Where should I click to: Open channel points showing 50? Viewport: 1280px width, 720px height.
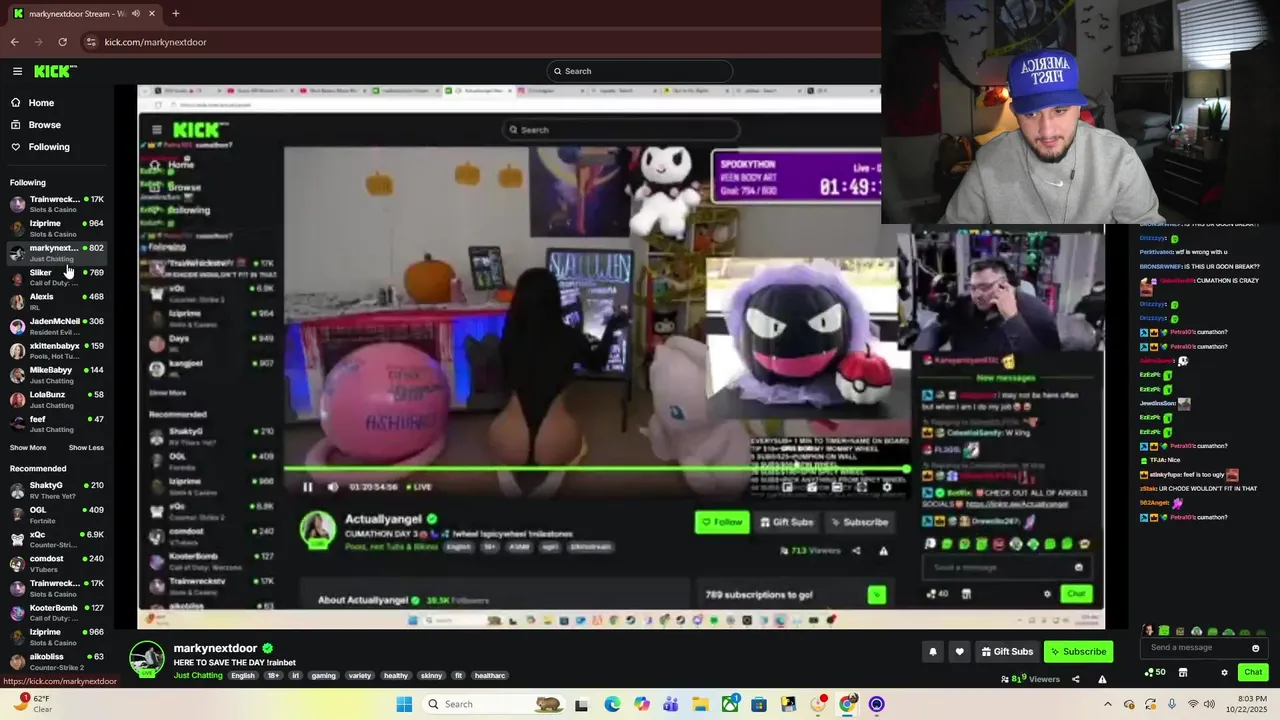(x=1154, y=672)
